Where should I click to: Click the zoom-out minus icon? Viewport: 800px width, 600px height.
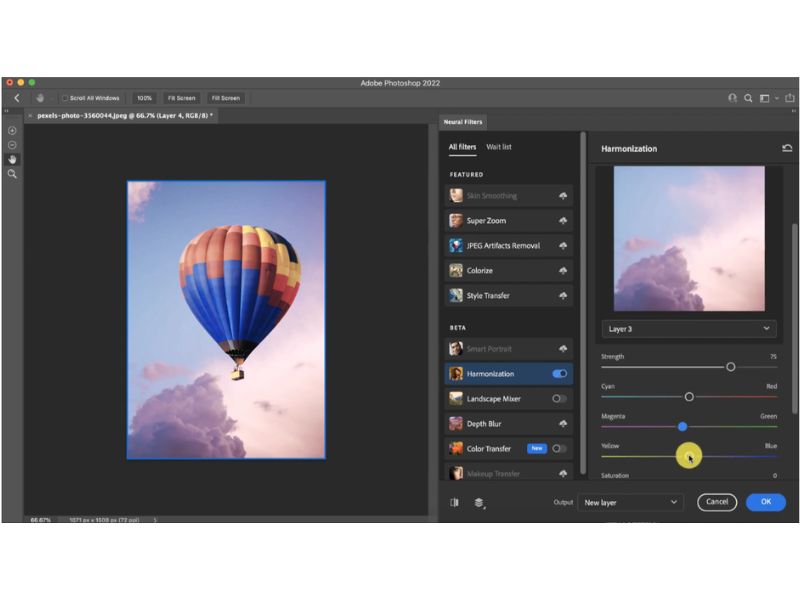12,144
